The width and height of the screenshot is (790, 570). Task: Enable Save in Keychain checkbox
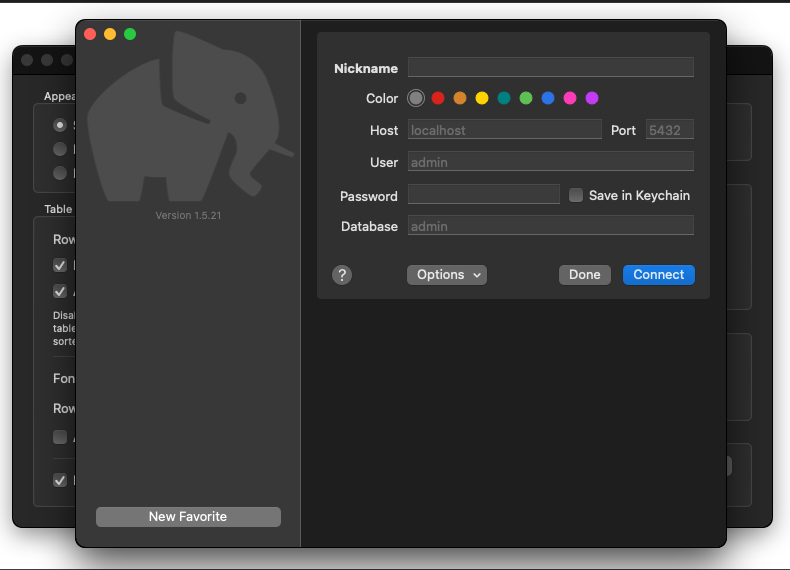pyautogui.click(x=576, y=196)
